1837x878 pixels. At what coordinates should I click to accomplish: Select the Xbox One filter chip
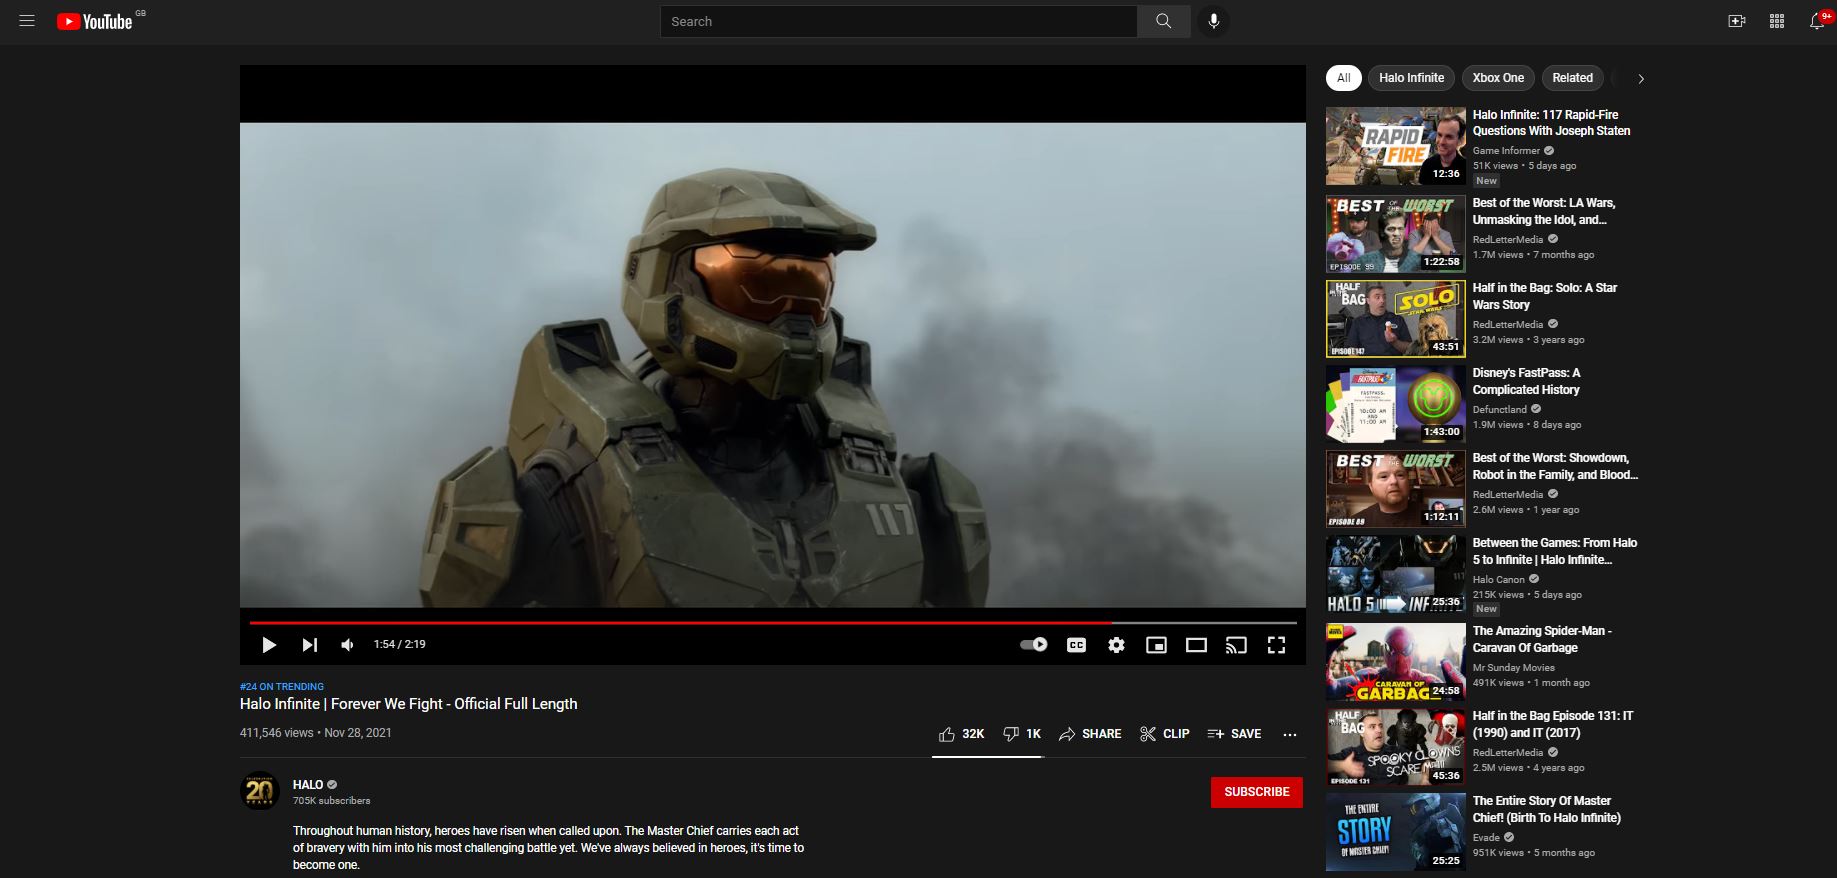click(1497, 78)
